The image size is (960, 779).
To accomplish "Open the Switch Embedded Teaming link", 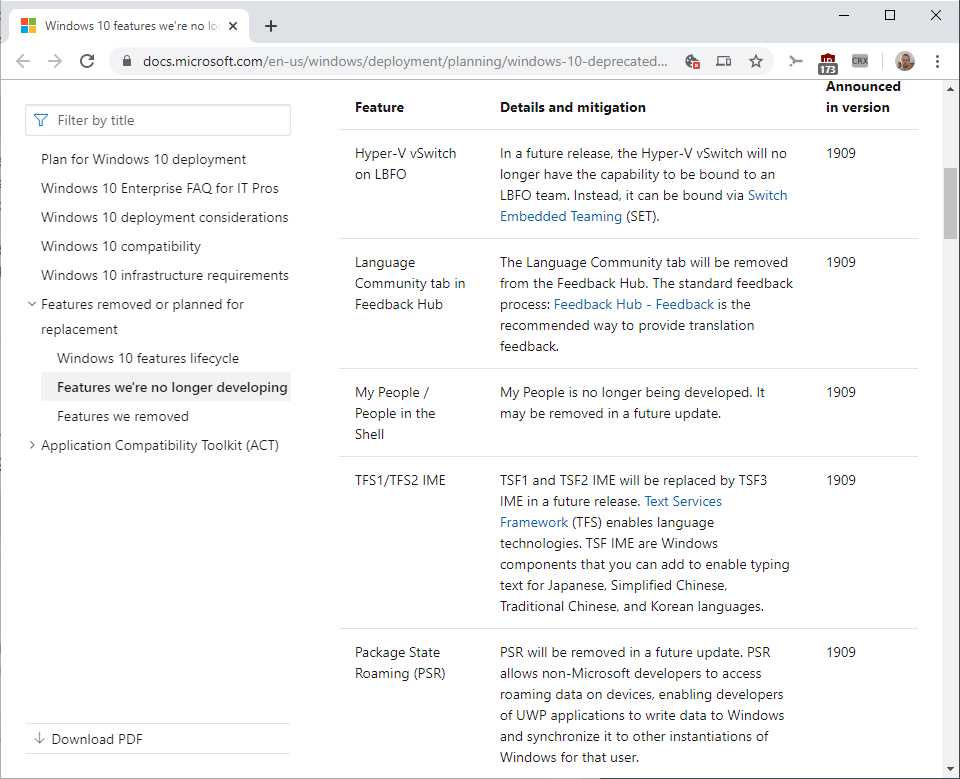I will 643,206.
